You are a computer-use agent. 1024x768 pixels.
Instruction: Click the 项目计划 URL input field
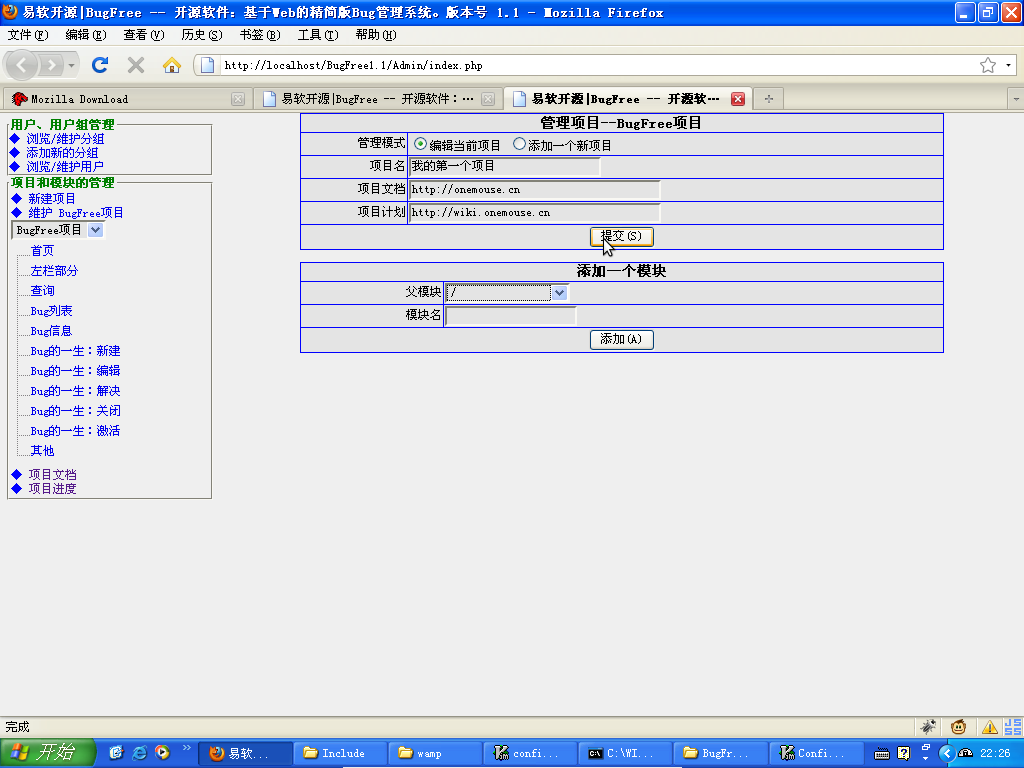534,212
